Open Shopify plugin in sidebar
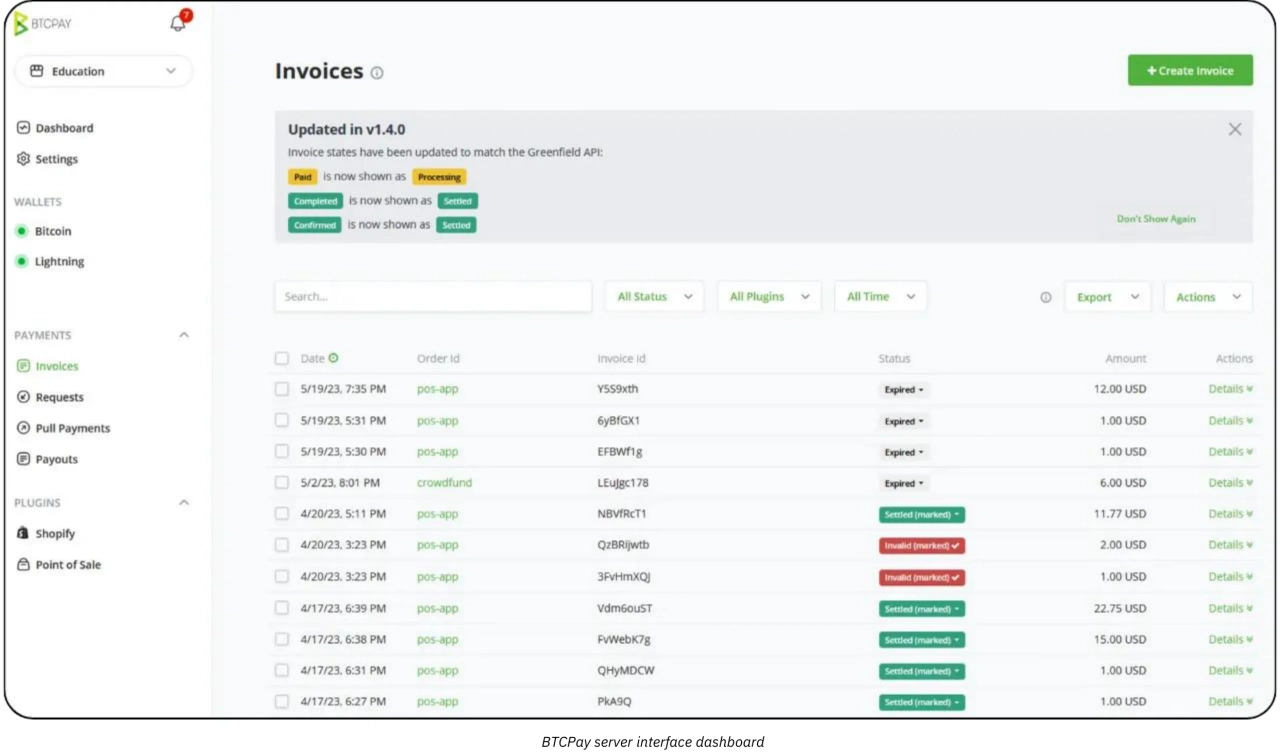The width and height of the screenshot is (1280, 754). pos(55,534)
